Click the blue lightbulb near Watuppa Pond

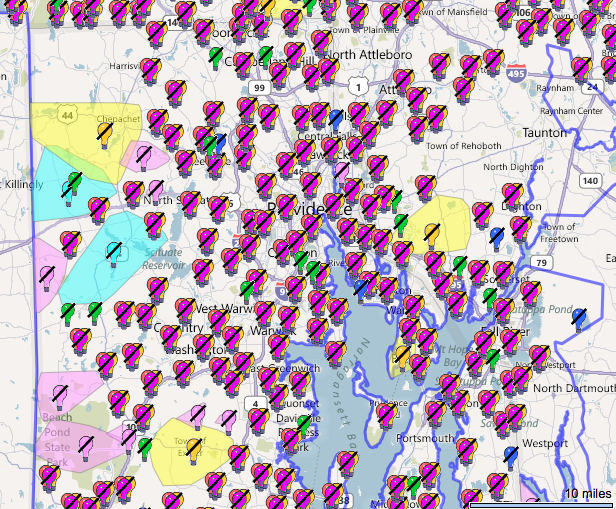(578, 320)
